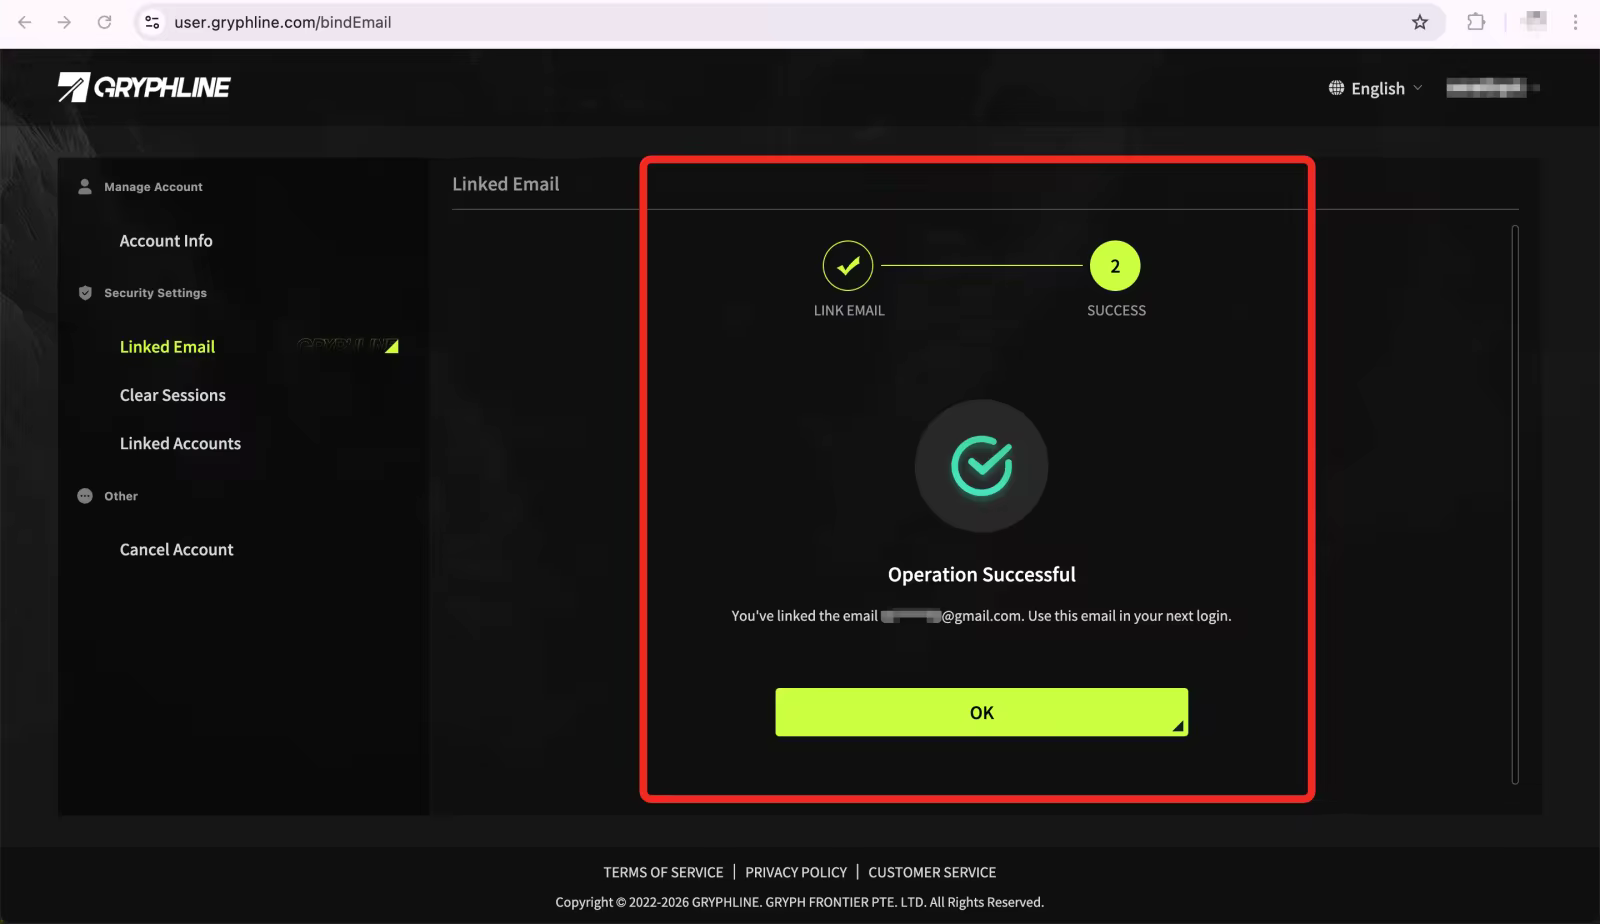
Task: Click the globe language icon
Action: point(1336,88)
